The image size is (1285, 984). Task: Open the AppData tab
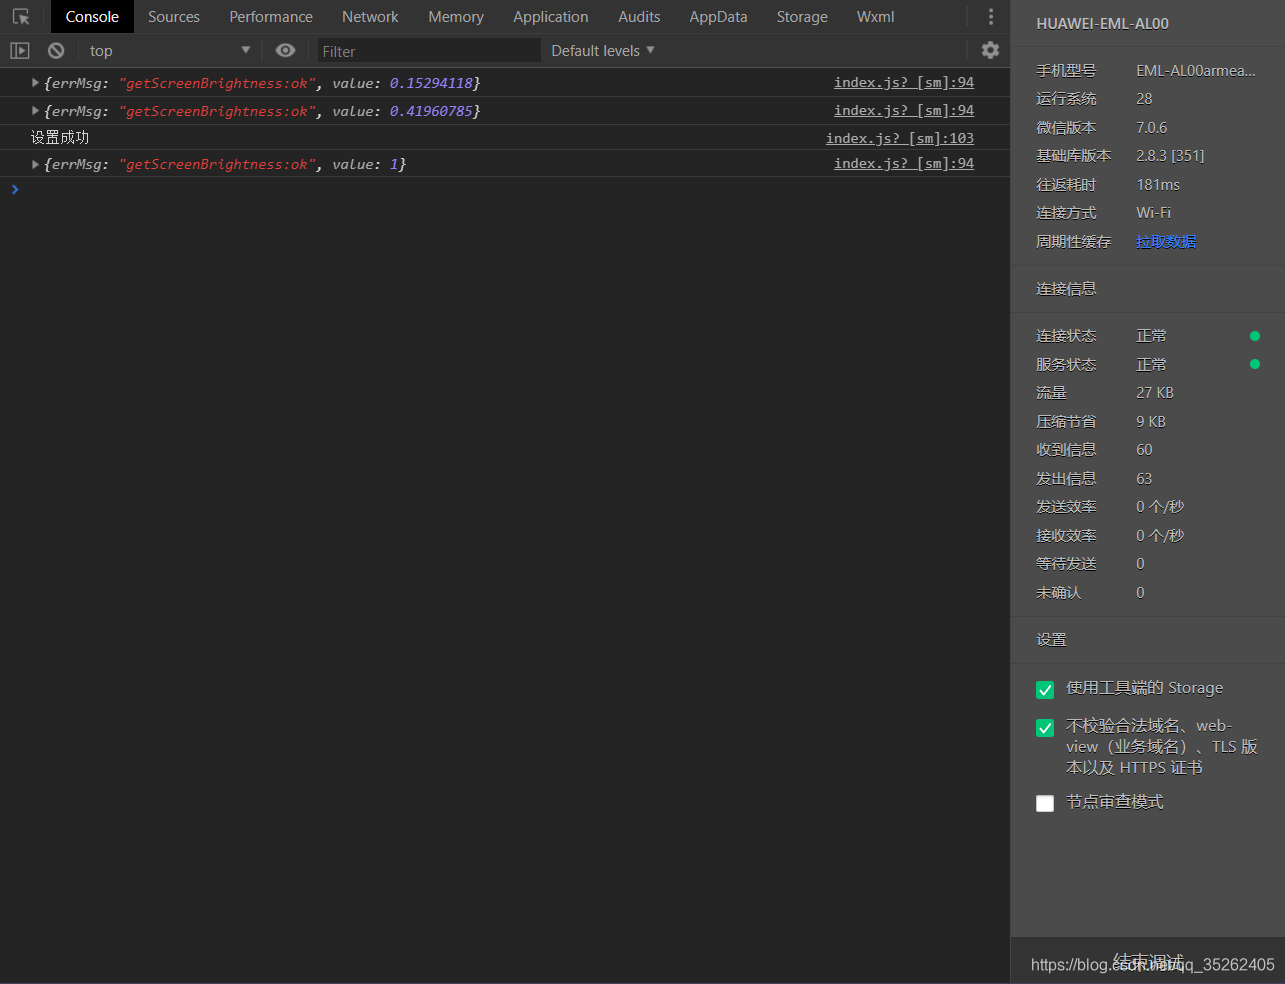pyautogui.click(x=718, y=17)
